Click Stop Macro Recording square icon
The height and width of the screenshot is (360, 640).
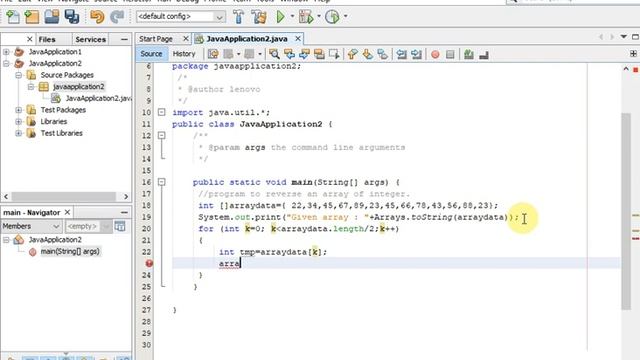click(x=450, y=54)
